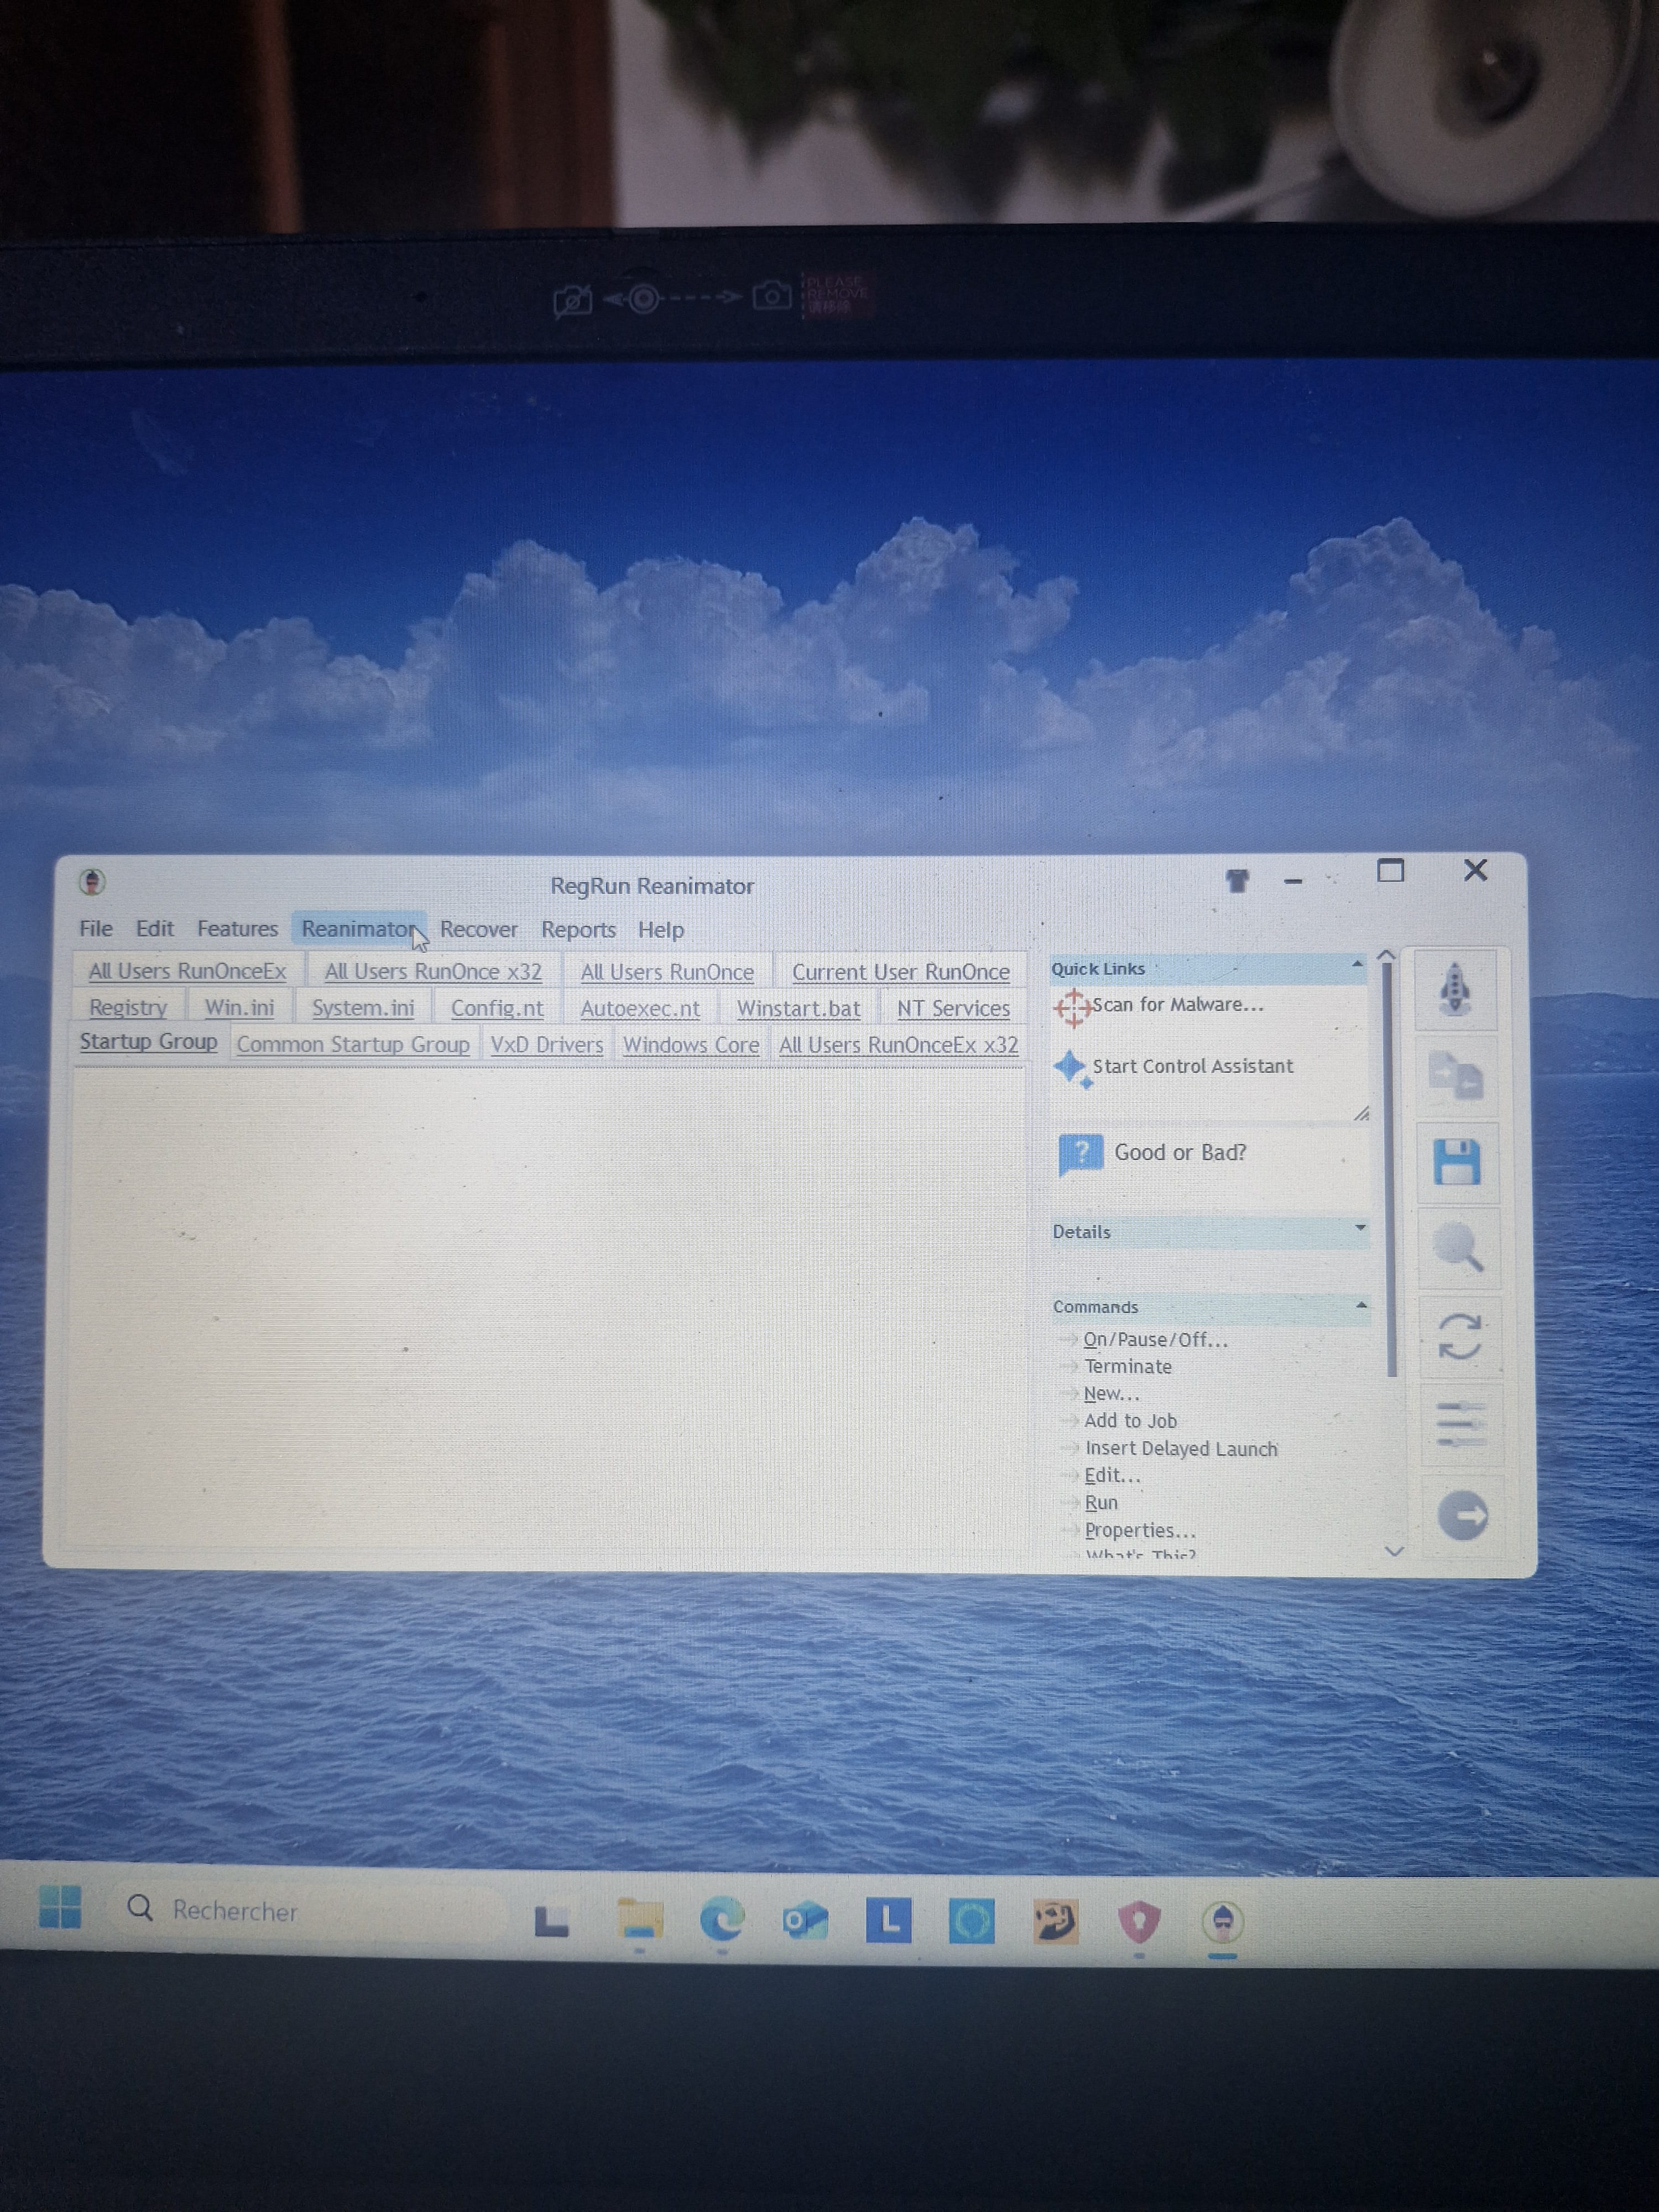The height and width of the screenshot is (2212, 1659).
Task: Open the Win.ini tab
Action: pos(239,1007)
